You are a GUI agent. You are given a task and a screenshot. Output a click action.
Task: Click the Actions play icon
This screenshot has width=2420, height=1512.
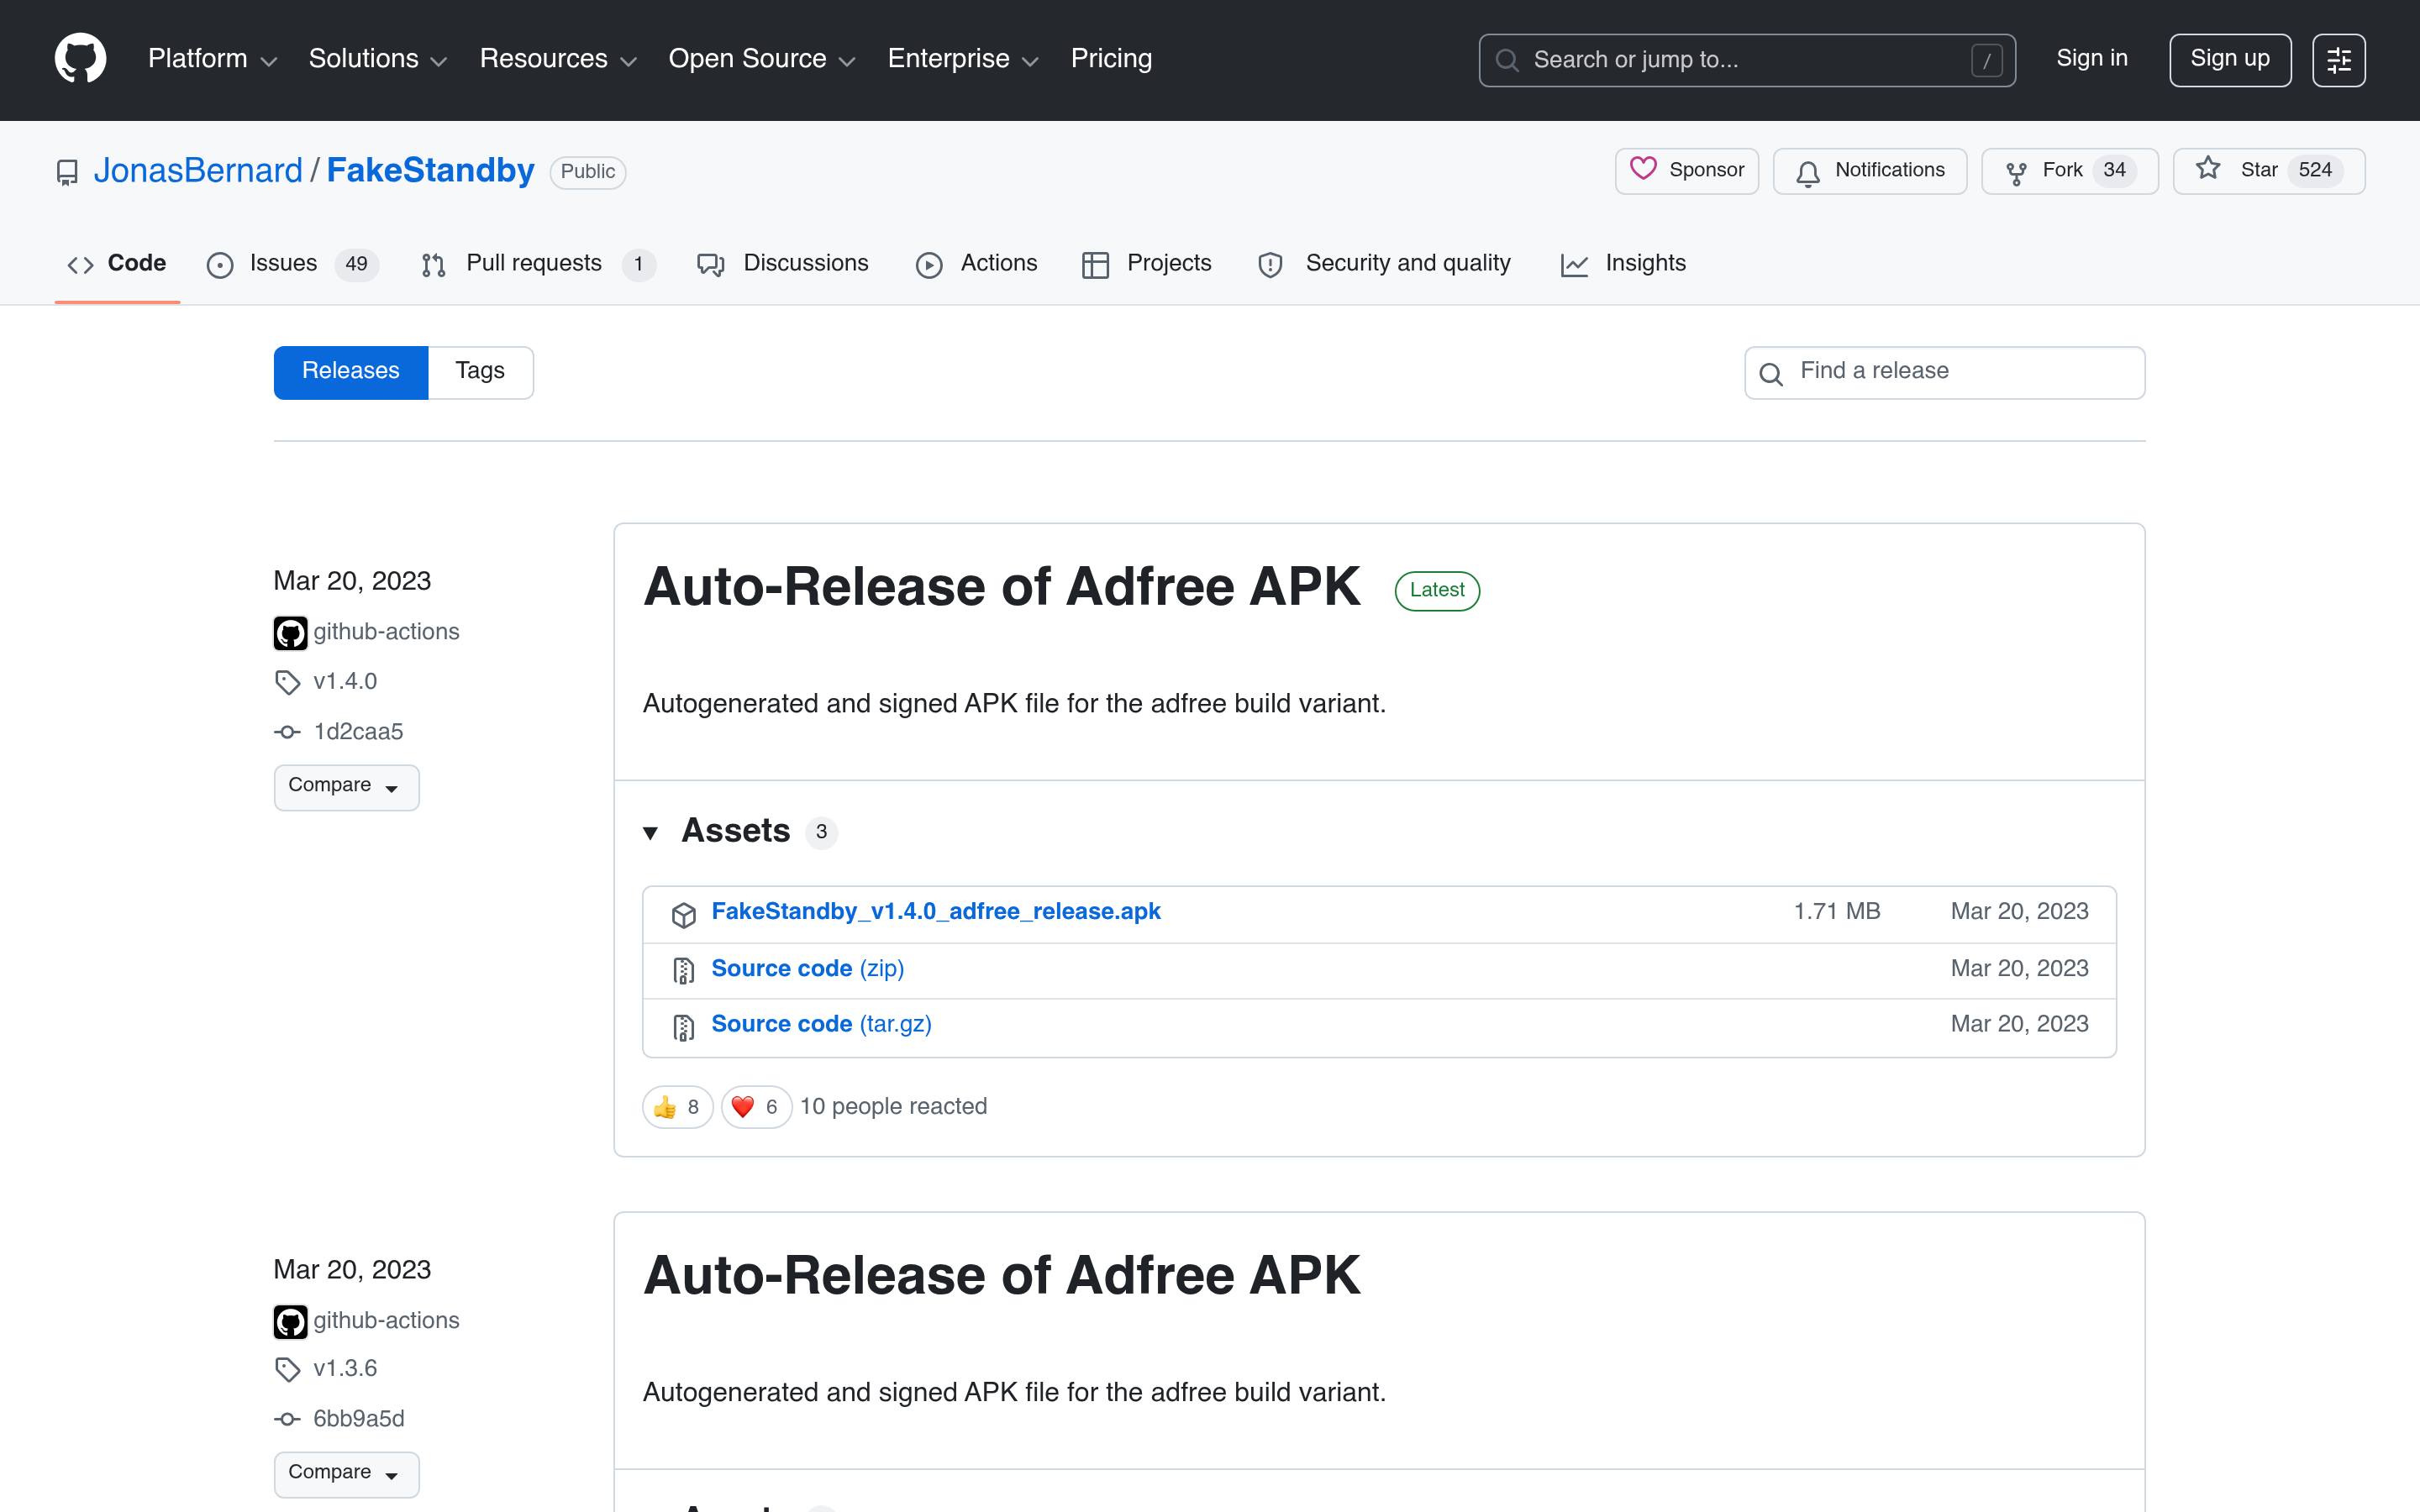(x=929, y=264)
